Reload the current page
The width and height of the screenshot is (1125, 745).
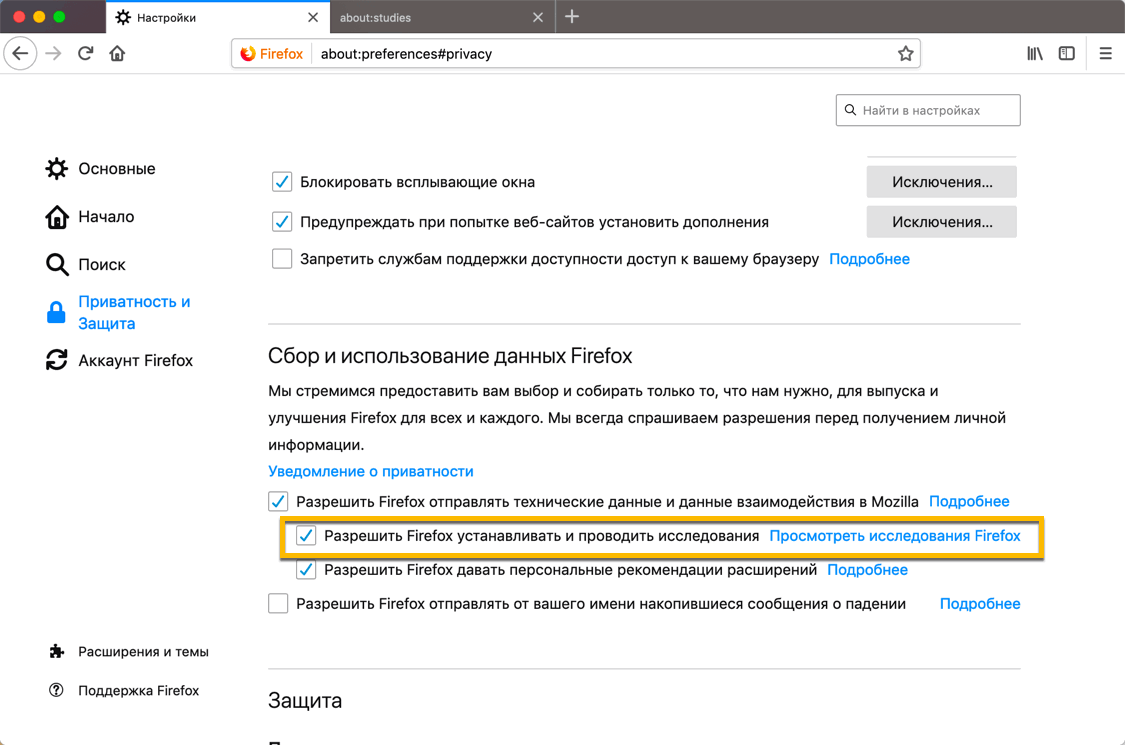coord(86,53)
